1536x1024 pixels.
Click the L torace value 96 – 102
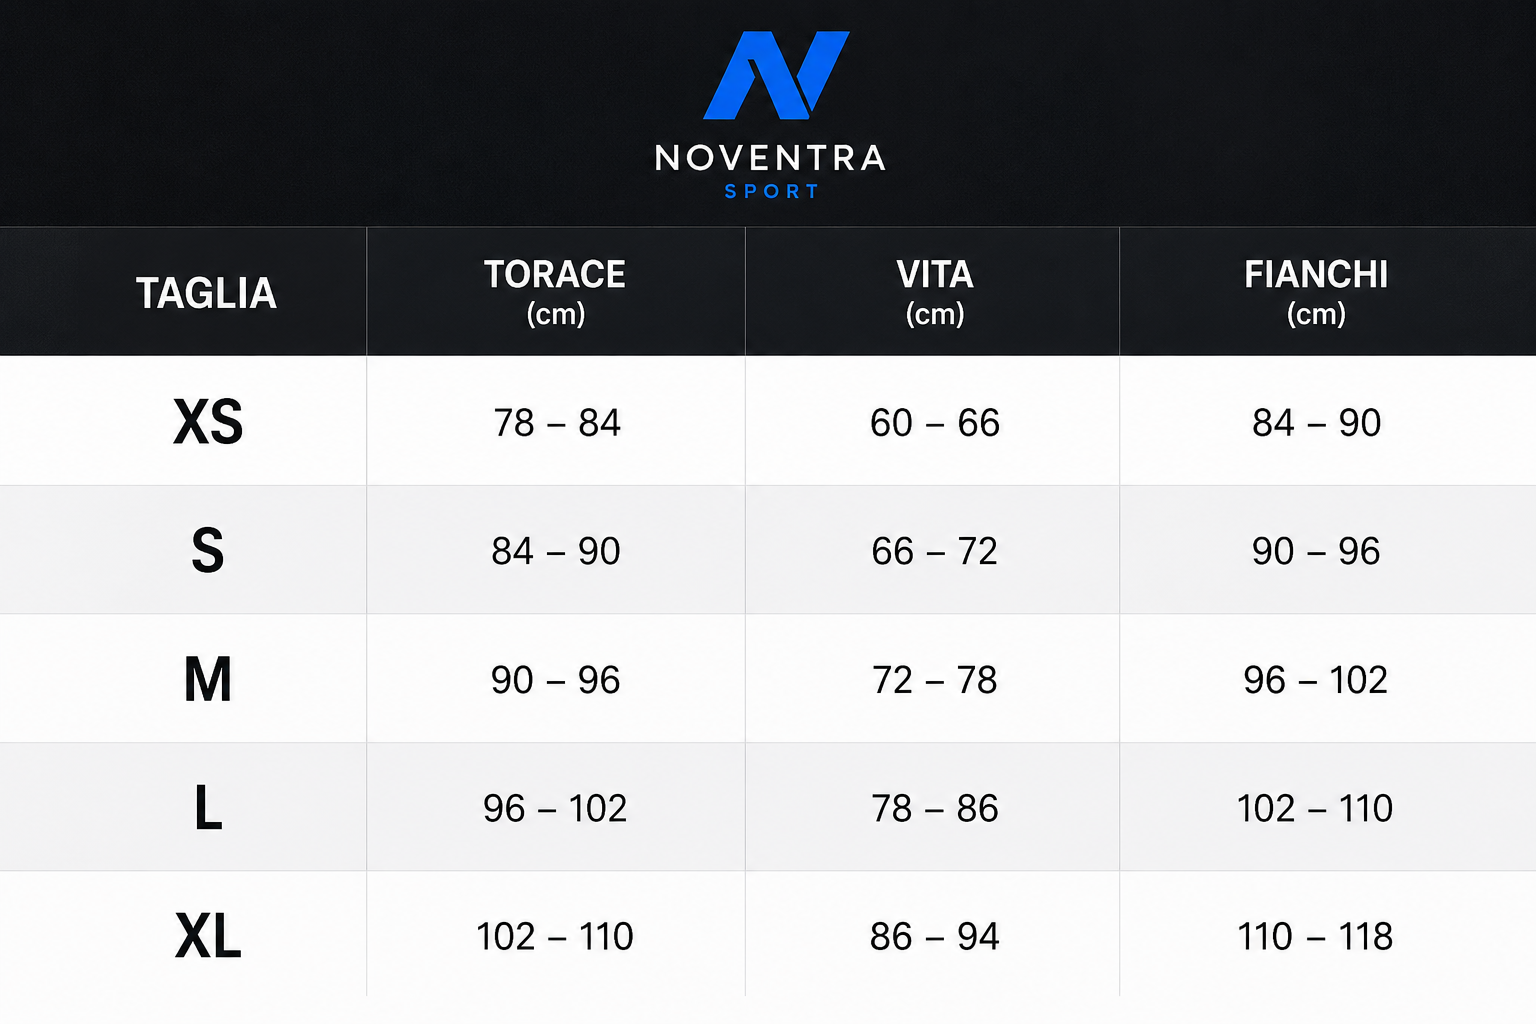(x=555, y=808)
